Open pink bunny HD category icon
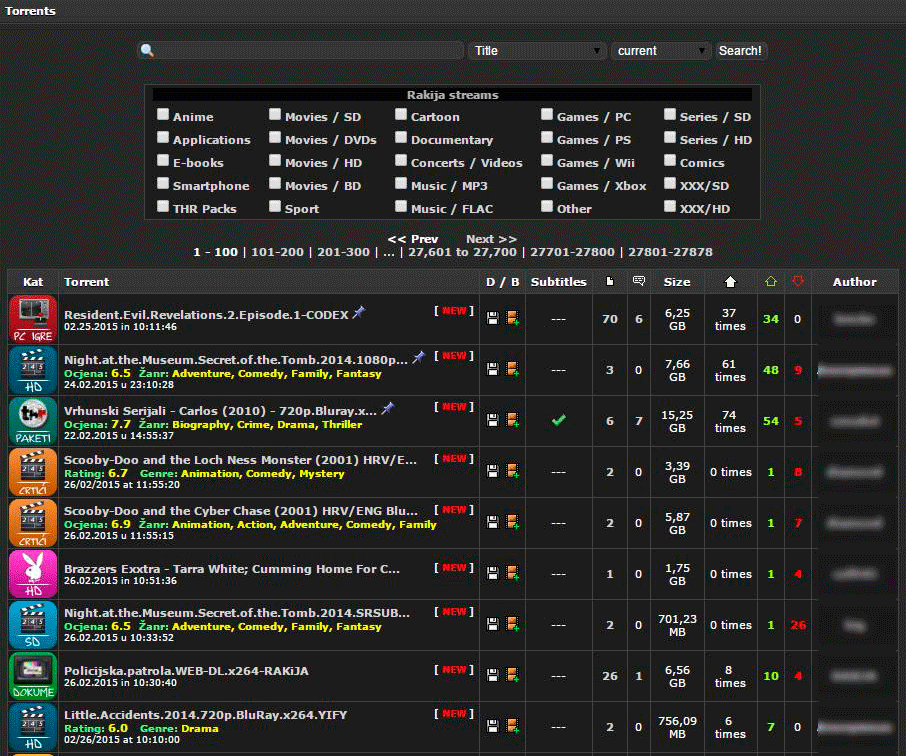This screenshot has width=906, height=756. point(33,574)
